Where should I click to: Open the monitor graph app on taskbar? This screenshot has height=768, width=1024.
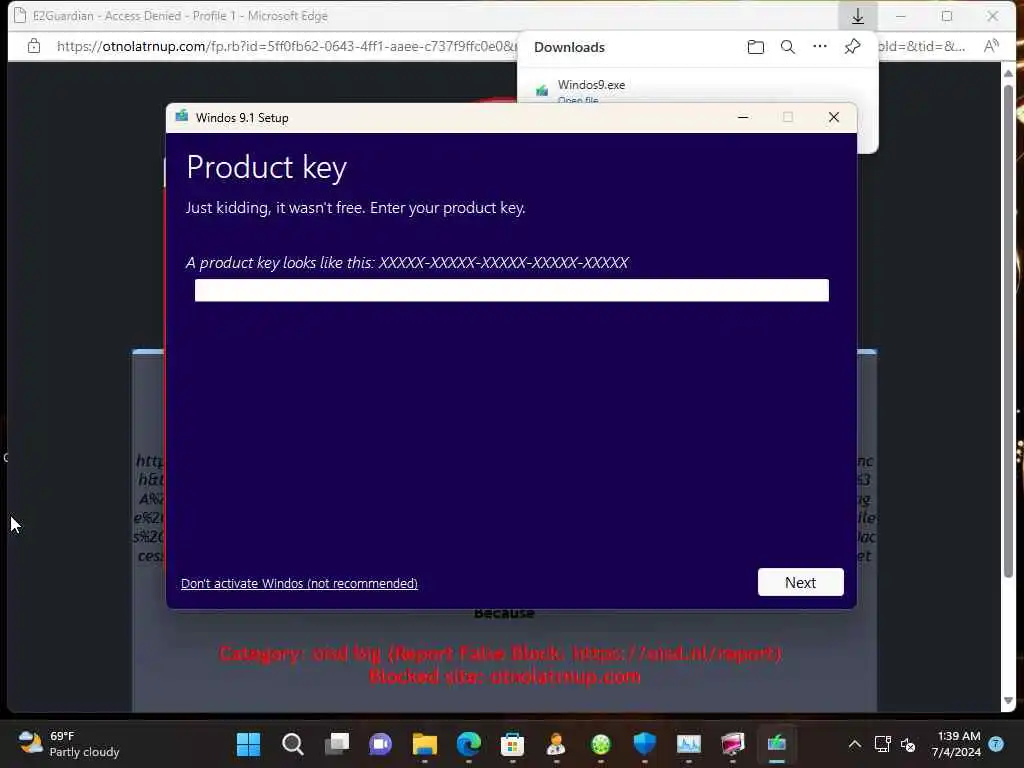coord(688,744)
